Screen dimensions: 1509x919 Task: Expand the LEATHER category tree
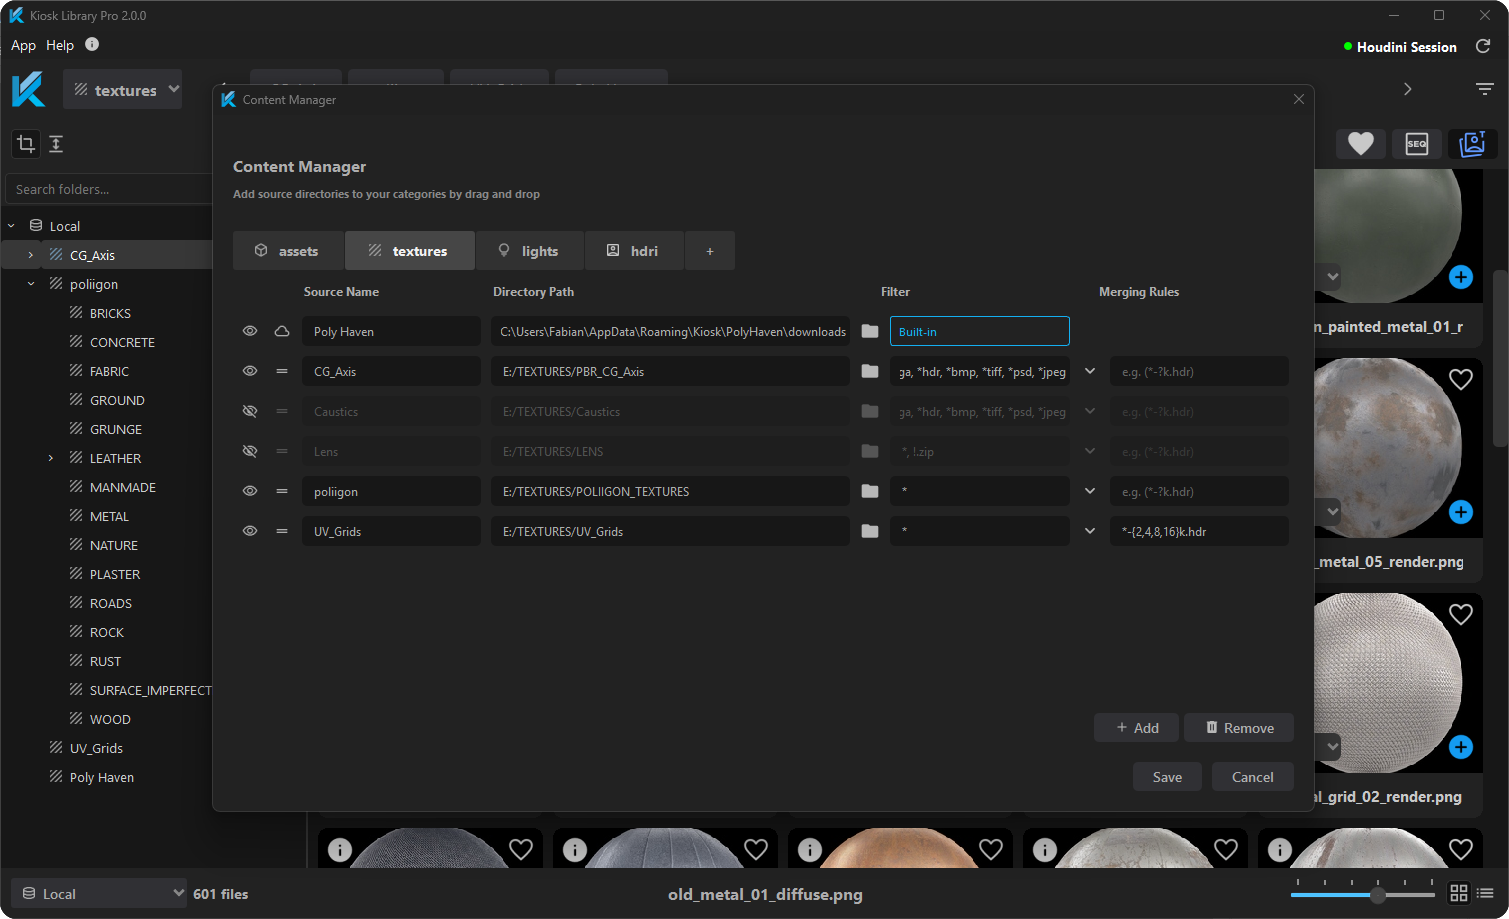coord(51,457)
